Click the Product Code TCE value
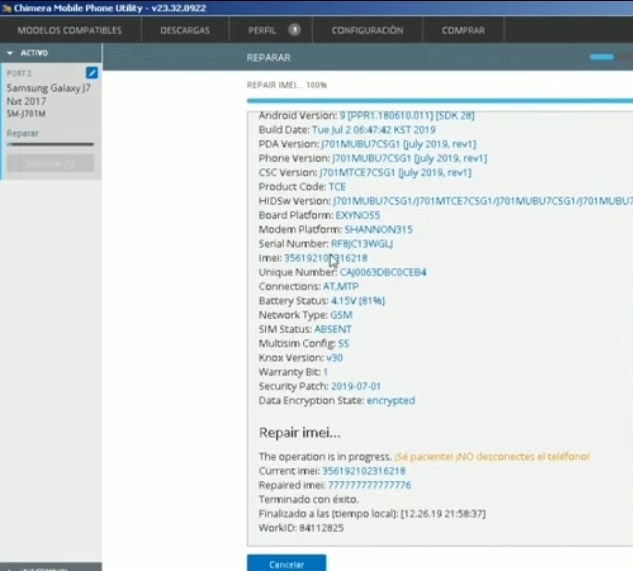633x571 pixels. [x=337, y=187]
